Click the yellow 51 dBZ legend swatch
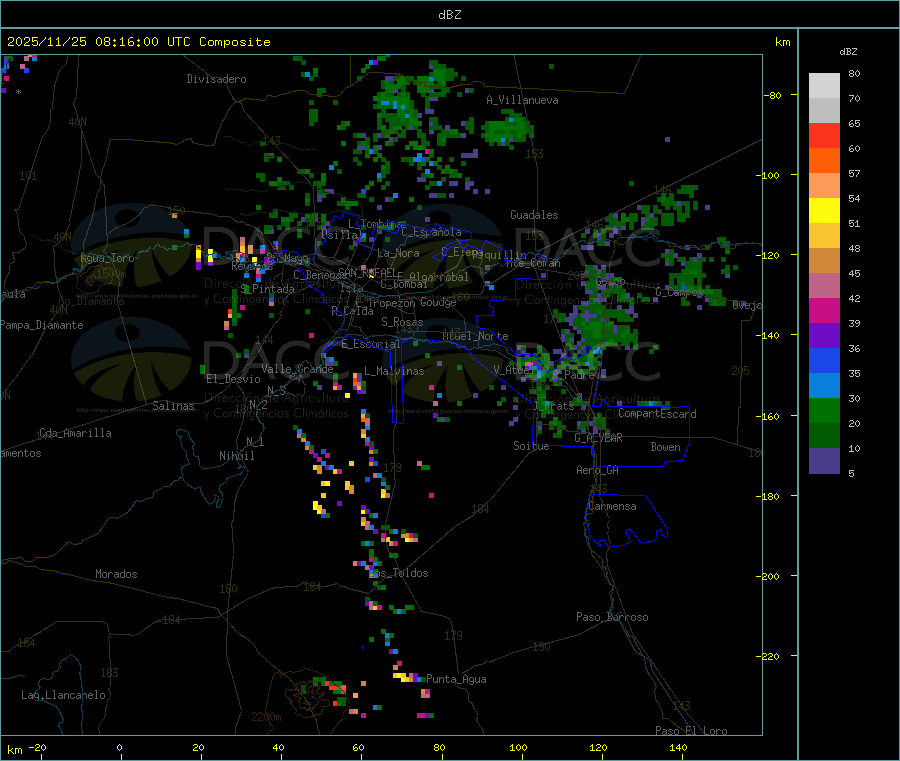900x761 pixels. coord(824,211)
